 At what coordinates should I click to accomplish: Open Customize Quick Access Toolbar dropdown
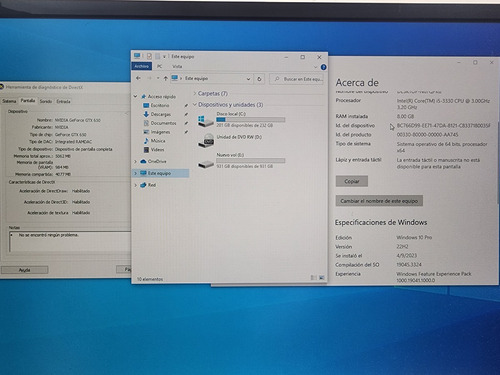tap(164, 57)
